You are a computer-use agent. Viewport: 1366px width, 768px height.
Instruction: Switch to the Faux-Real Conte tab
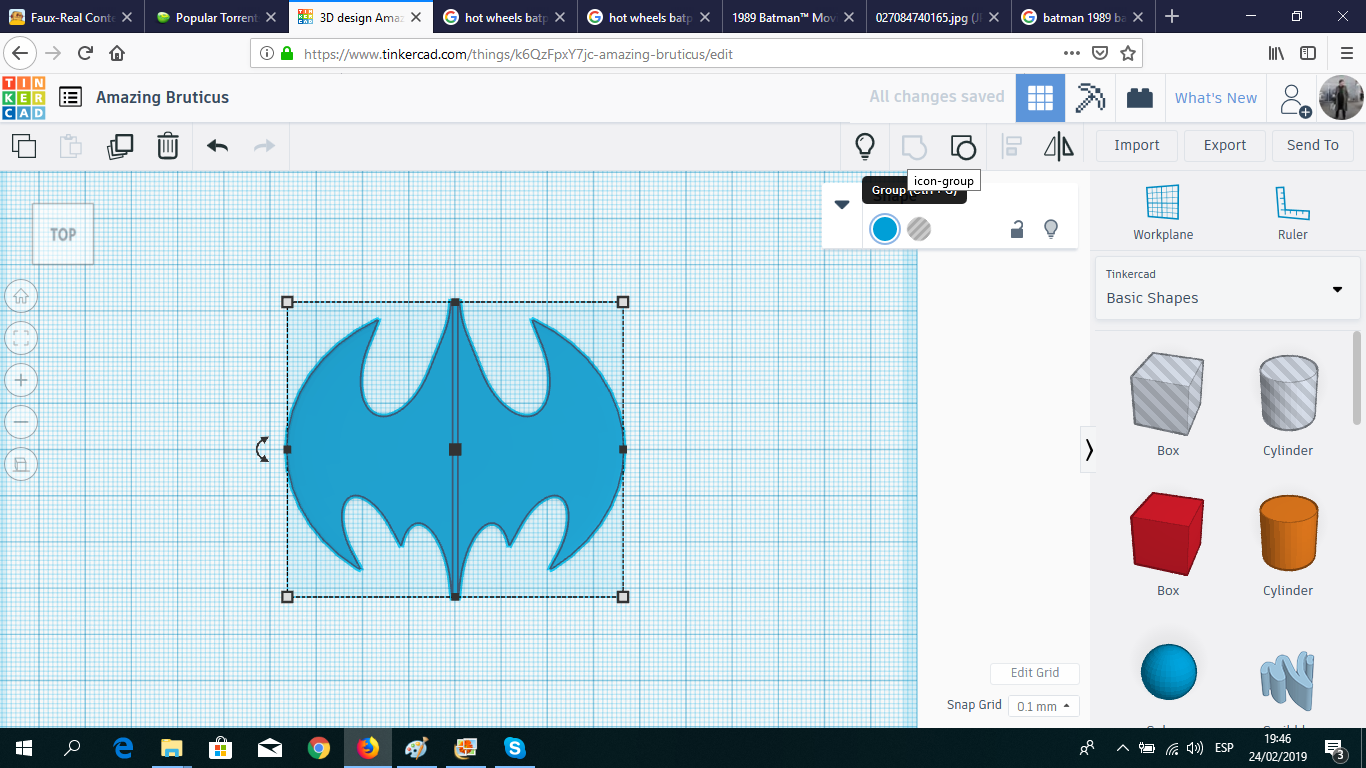71,17
